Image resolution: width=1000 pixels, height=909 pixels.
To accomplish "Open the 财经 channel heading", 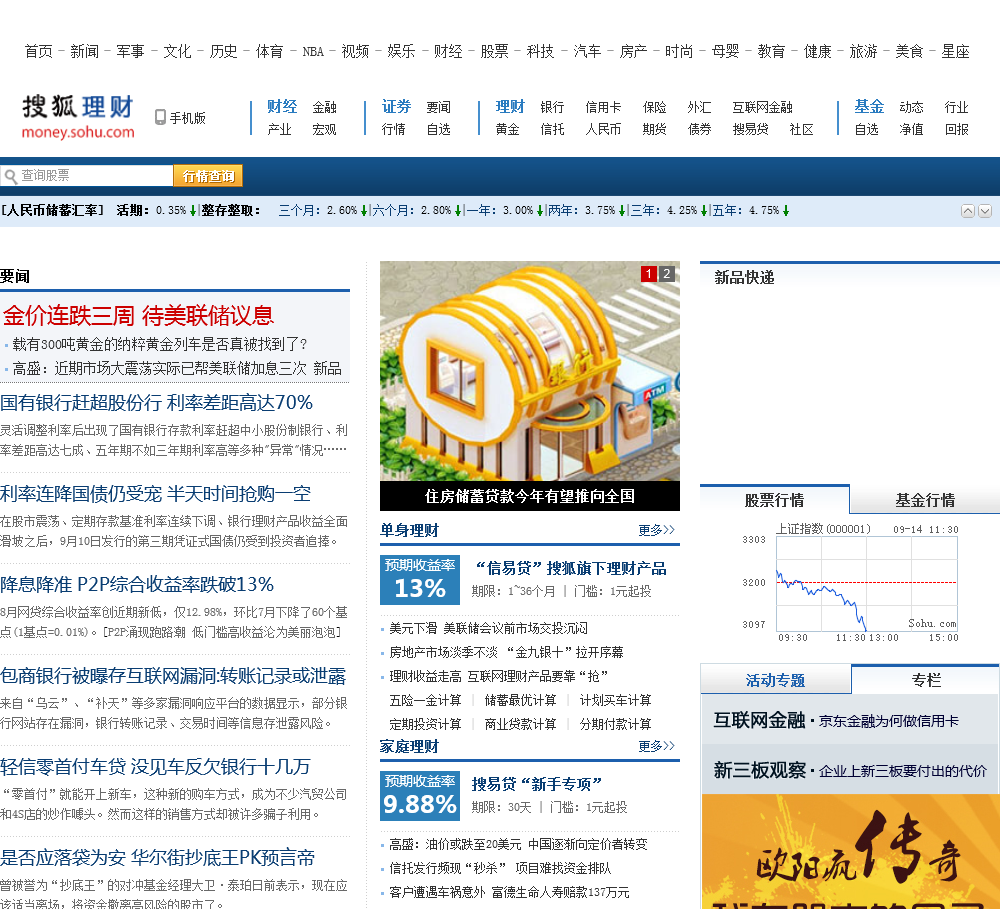I will pyautogui.click(x=282, y=107).
